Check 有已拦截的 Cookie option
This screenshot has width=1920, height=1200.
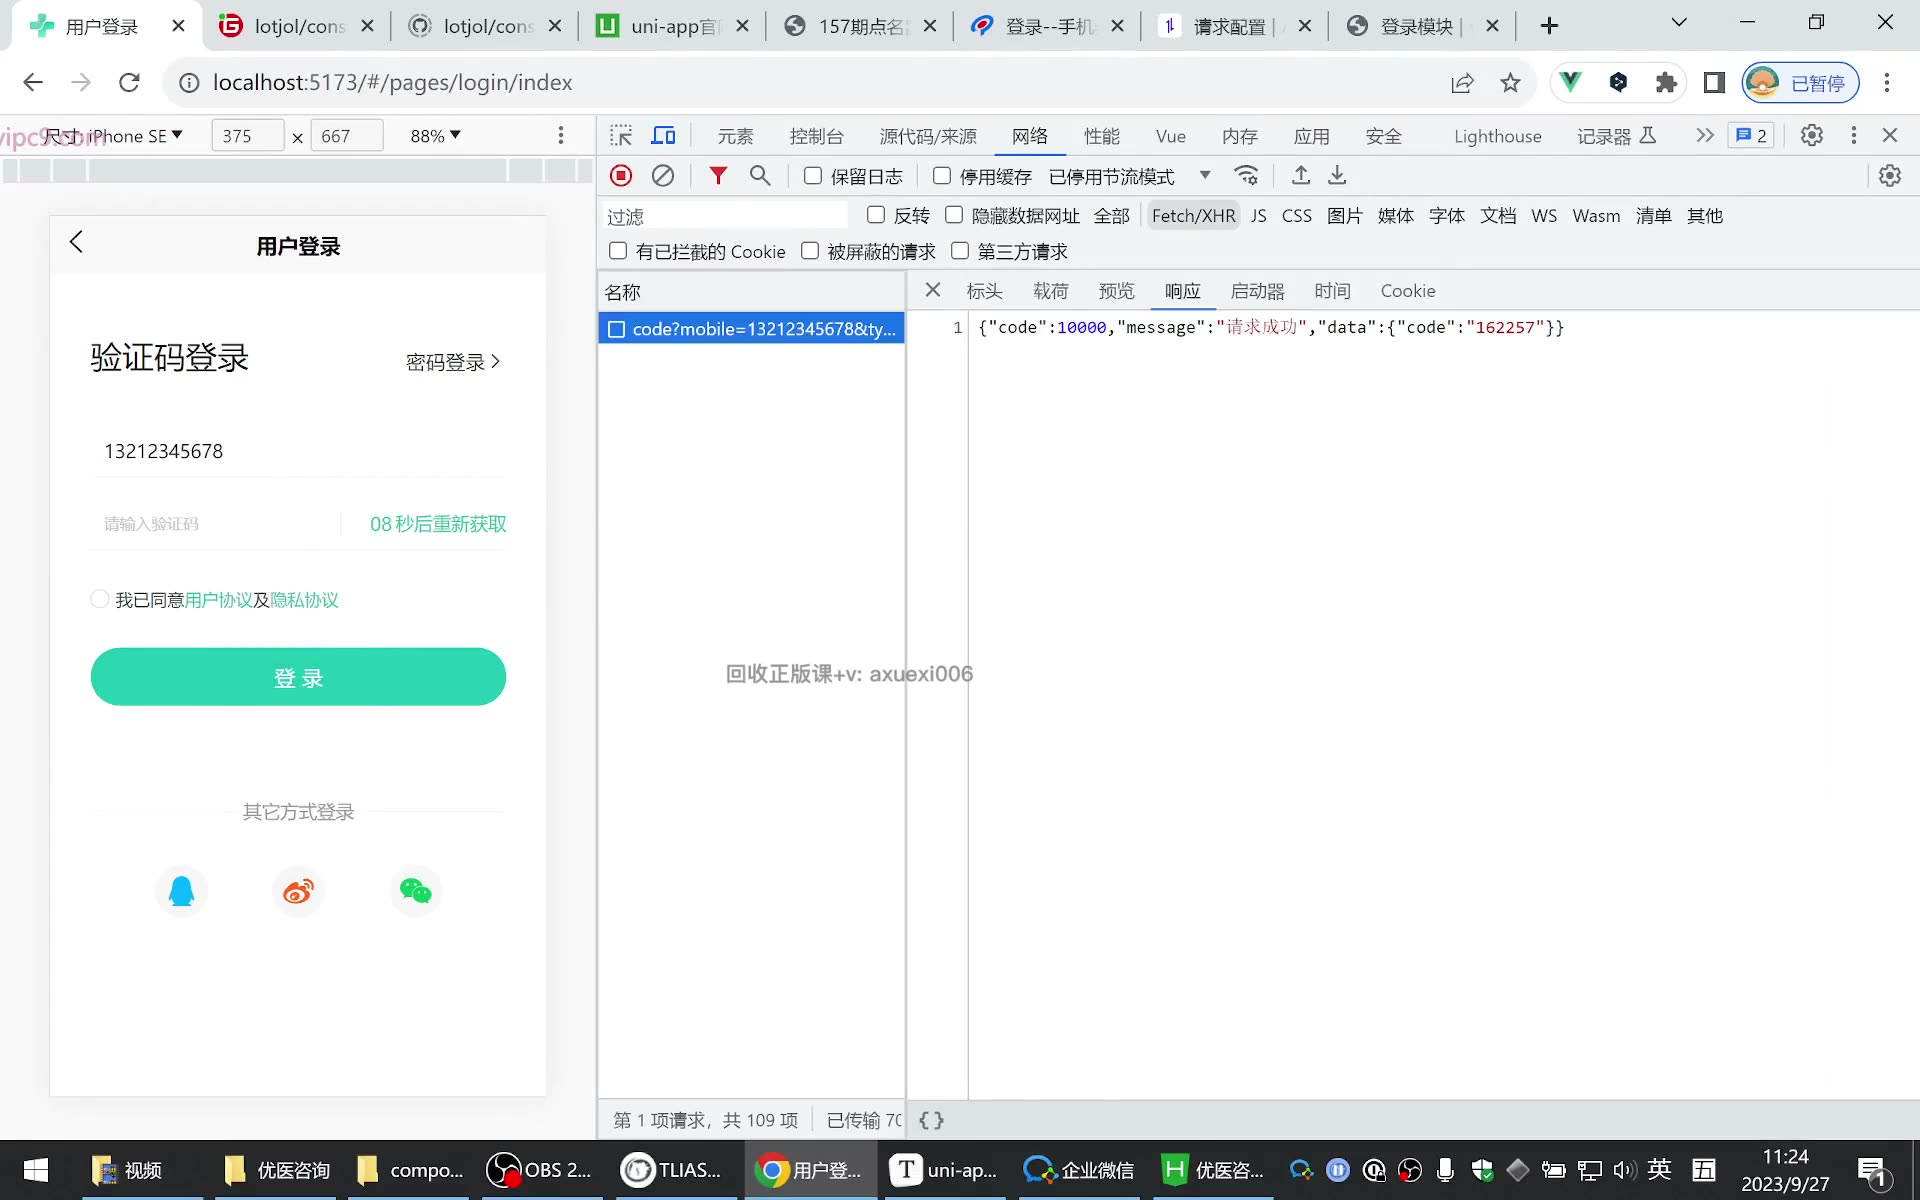pos(618,251)
